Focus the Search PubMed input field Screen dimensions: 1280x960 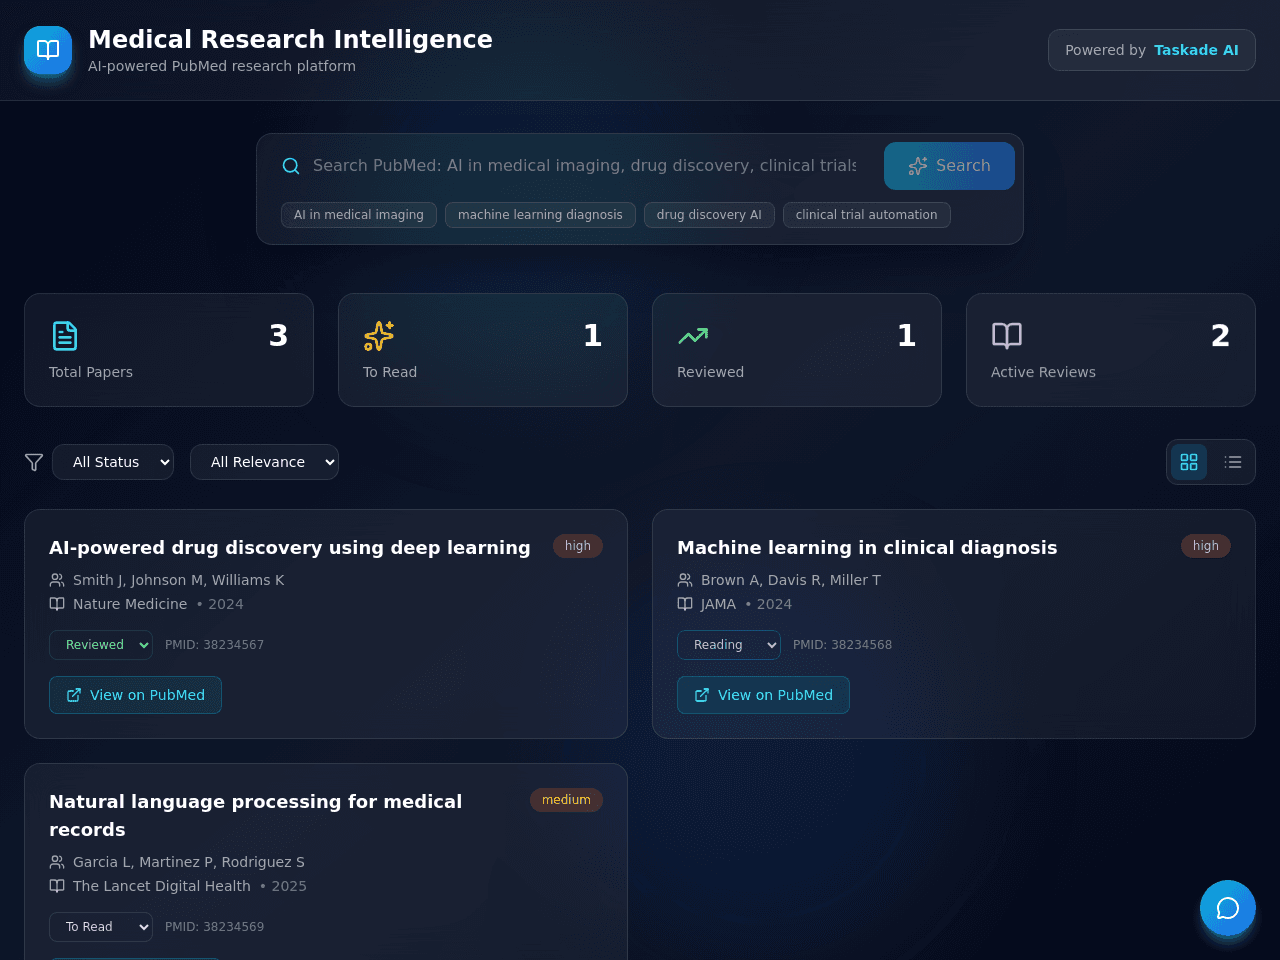584,166
